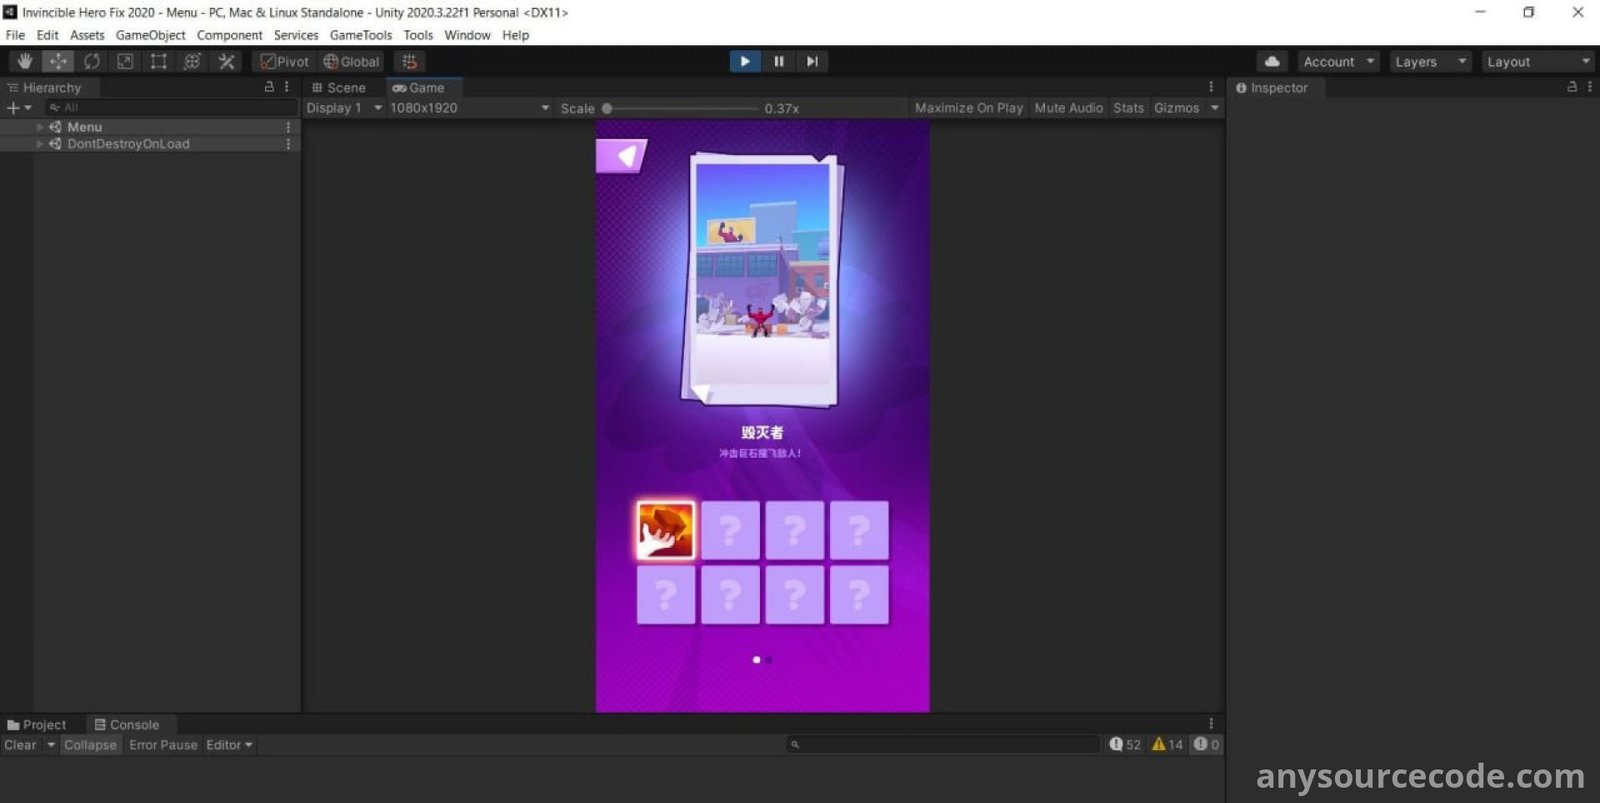Toggle Maximize On Play
Image resolution: width=1600 pixels, height=803 pixels.
968,108
